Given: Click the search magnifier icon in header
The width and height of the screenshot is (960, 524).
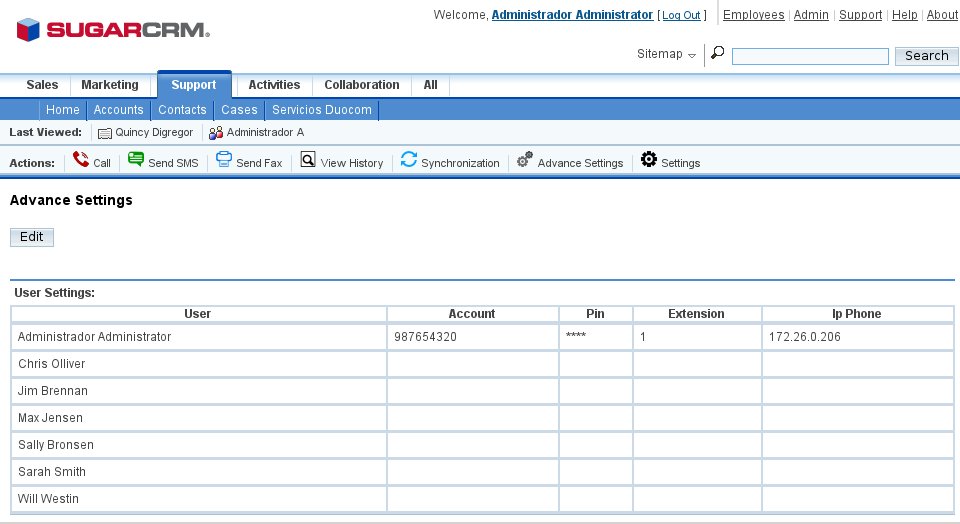Looking at the screenshot, I should [x=717, y=54].
